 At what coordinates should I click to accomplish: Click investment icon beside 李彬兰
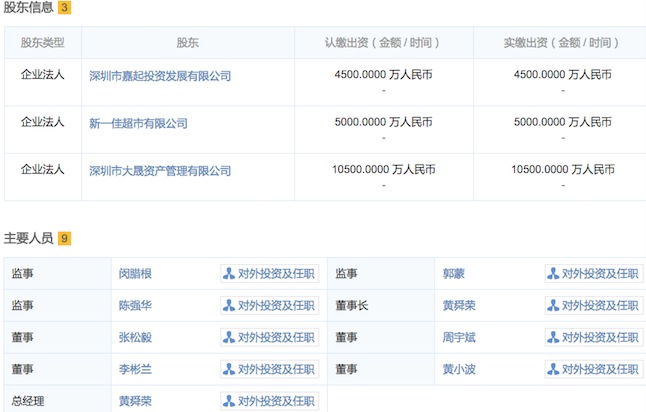(x=229, y=369)
